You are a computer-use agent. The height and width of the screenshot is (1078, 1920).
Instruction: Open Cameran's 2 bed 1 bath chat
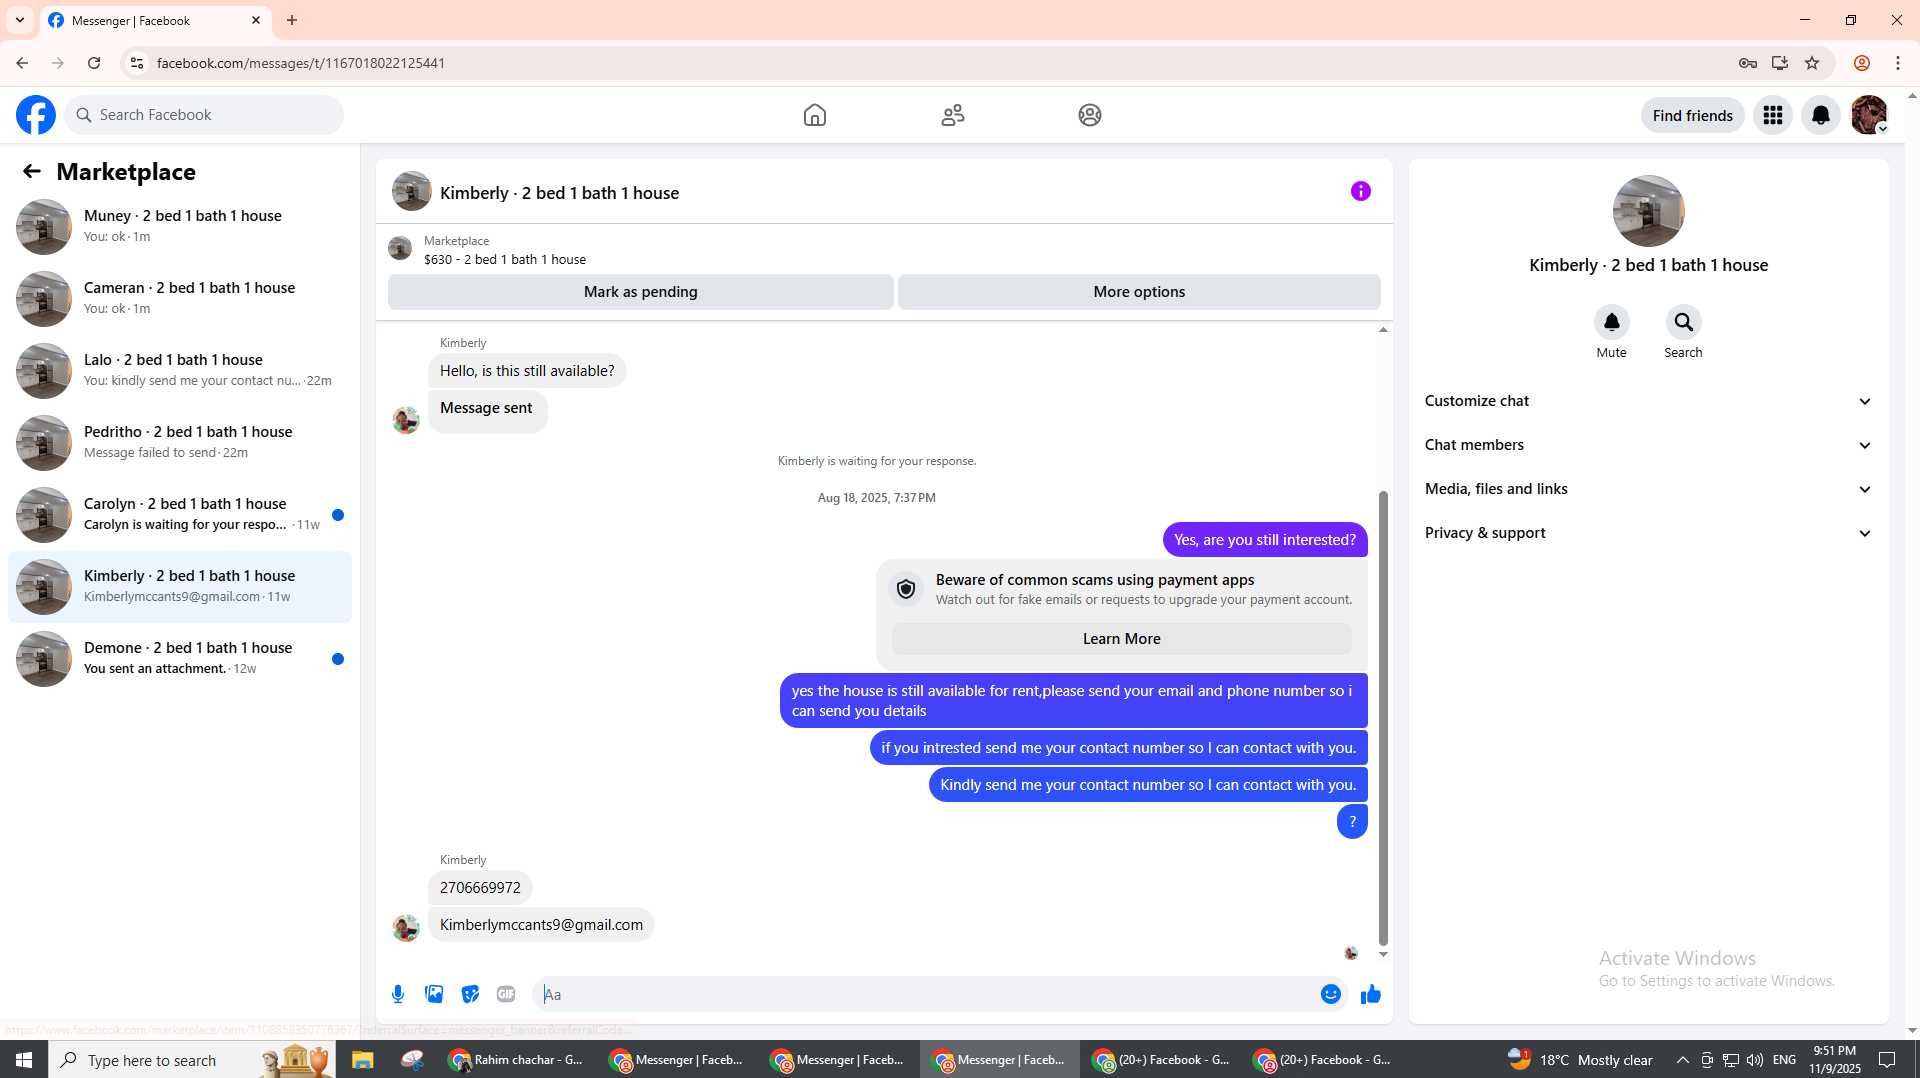tap(180, 299)
